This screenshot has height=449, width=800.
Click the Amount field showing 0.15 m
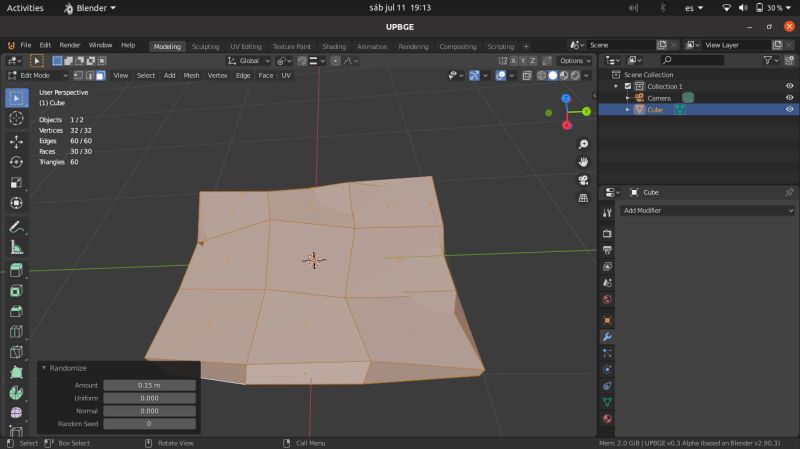pyautogui.click(x=149, y=385)
